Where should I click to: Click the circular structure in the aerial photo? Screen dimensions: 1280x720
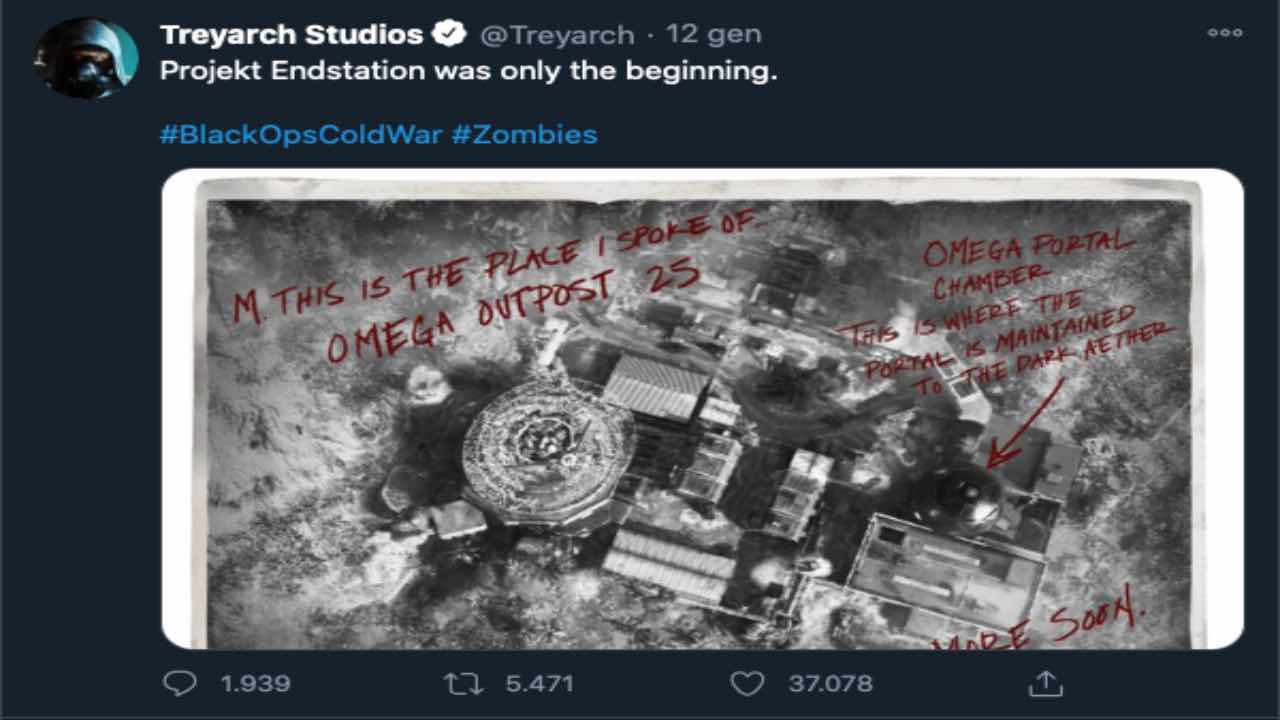coord(548,450)
